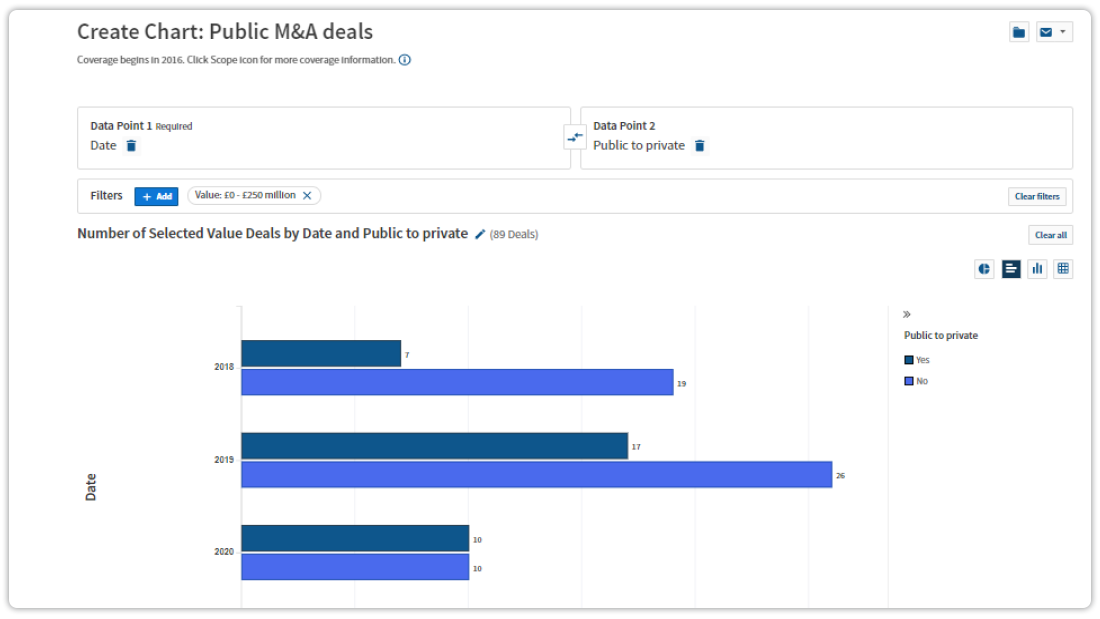
Task: Click the envelope email icon
Action: tap(1046, 32)
